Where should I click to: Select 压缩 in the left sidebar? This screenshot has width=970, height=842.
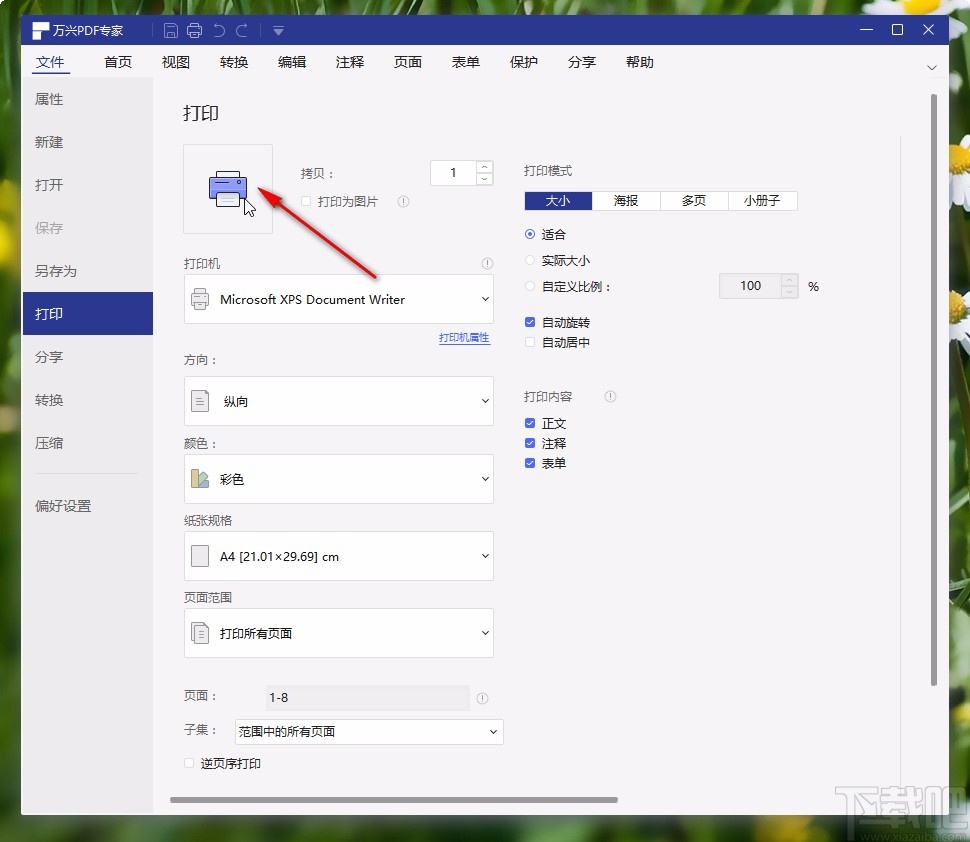coord(50,443)
